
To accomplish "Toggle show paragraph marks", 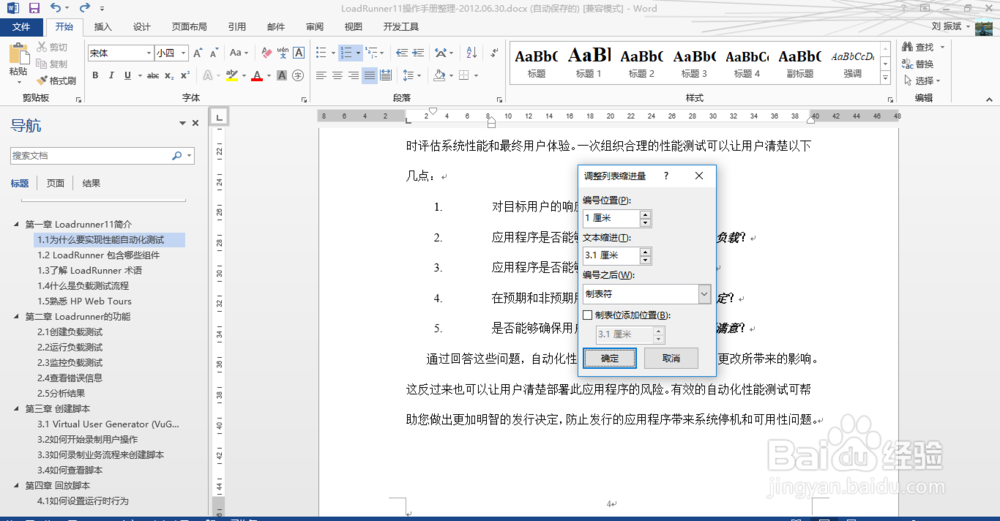I will pyautogui.click(x=494, y=53).
